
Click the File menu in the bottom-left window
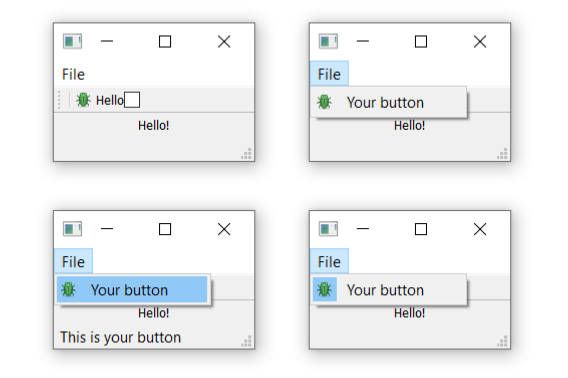pyautogui.click(x=74, y=261)
